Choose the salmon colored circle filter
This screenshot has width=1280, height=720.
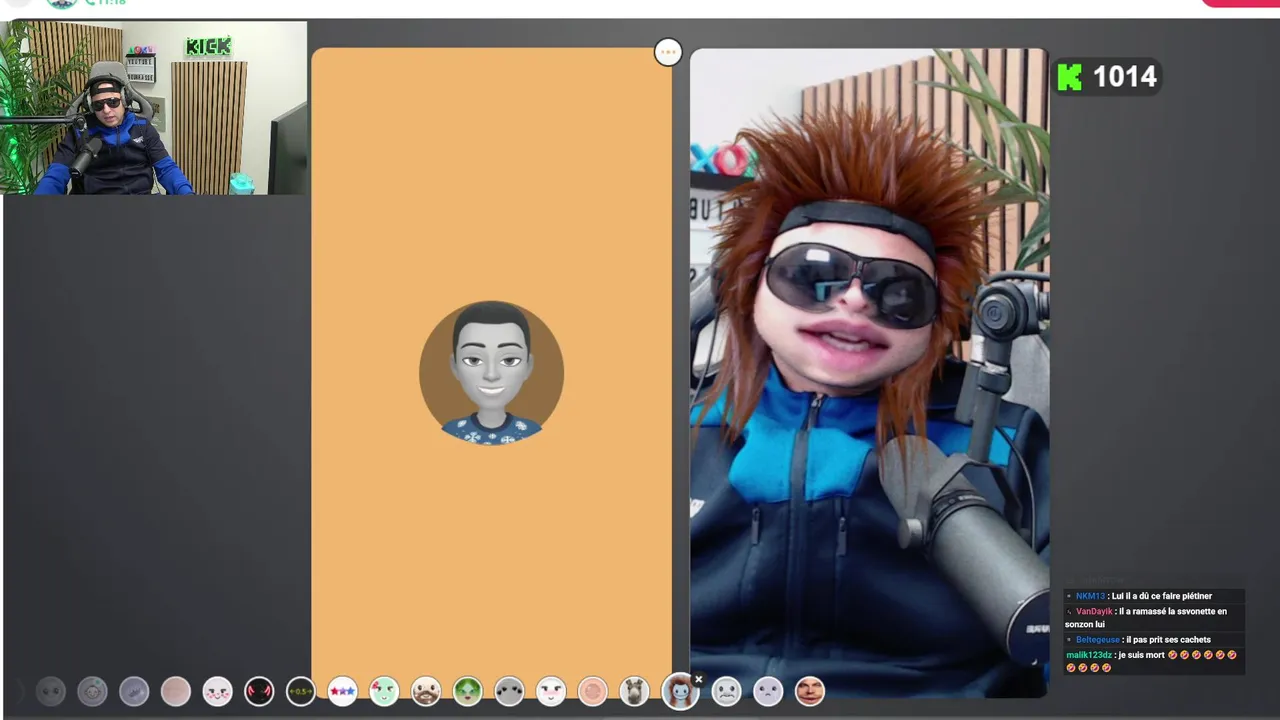(593, 691)
